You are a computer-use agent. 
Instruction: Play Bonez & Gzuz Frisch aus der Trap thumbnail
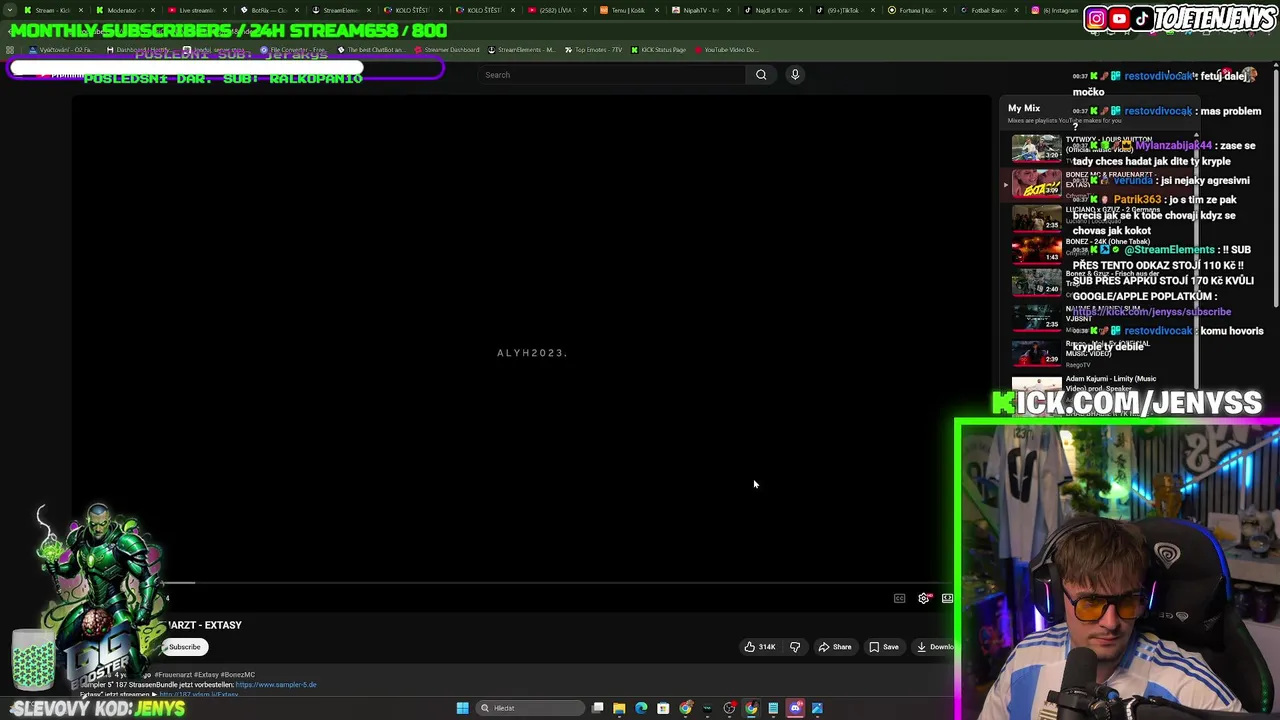point(1036,283)
